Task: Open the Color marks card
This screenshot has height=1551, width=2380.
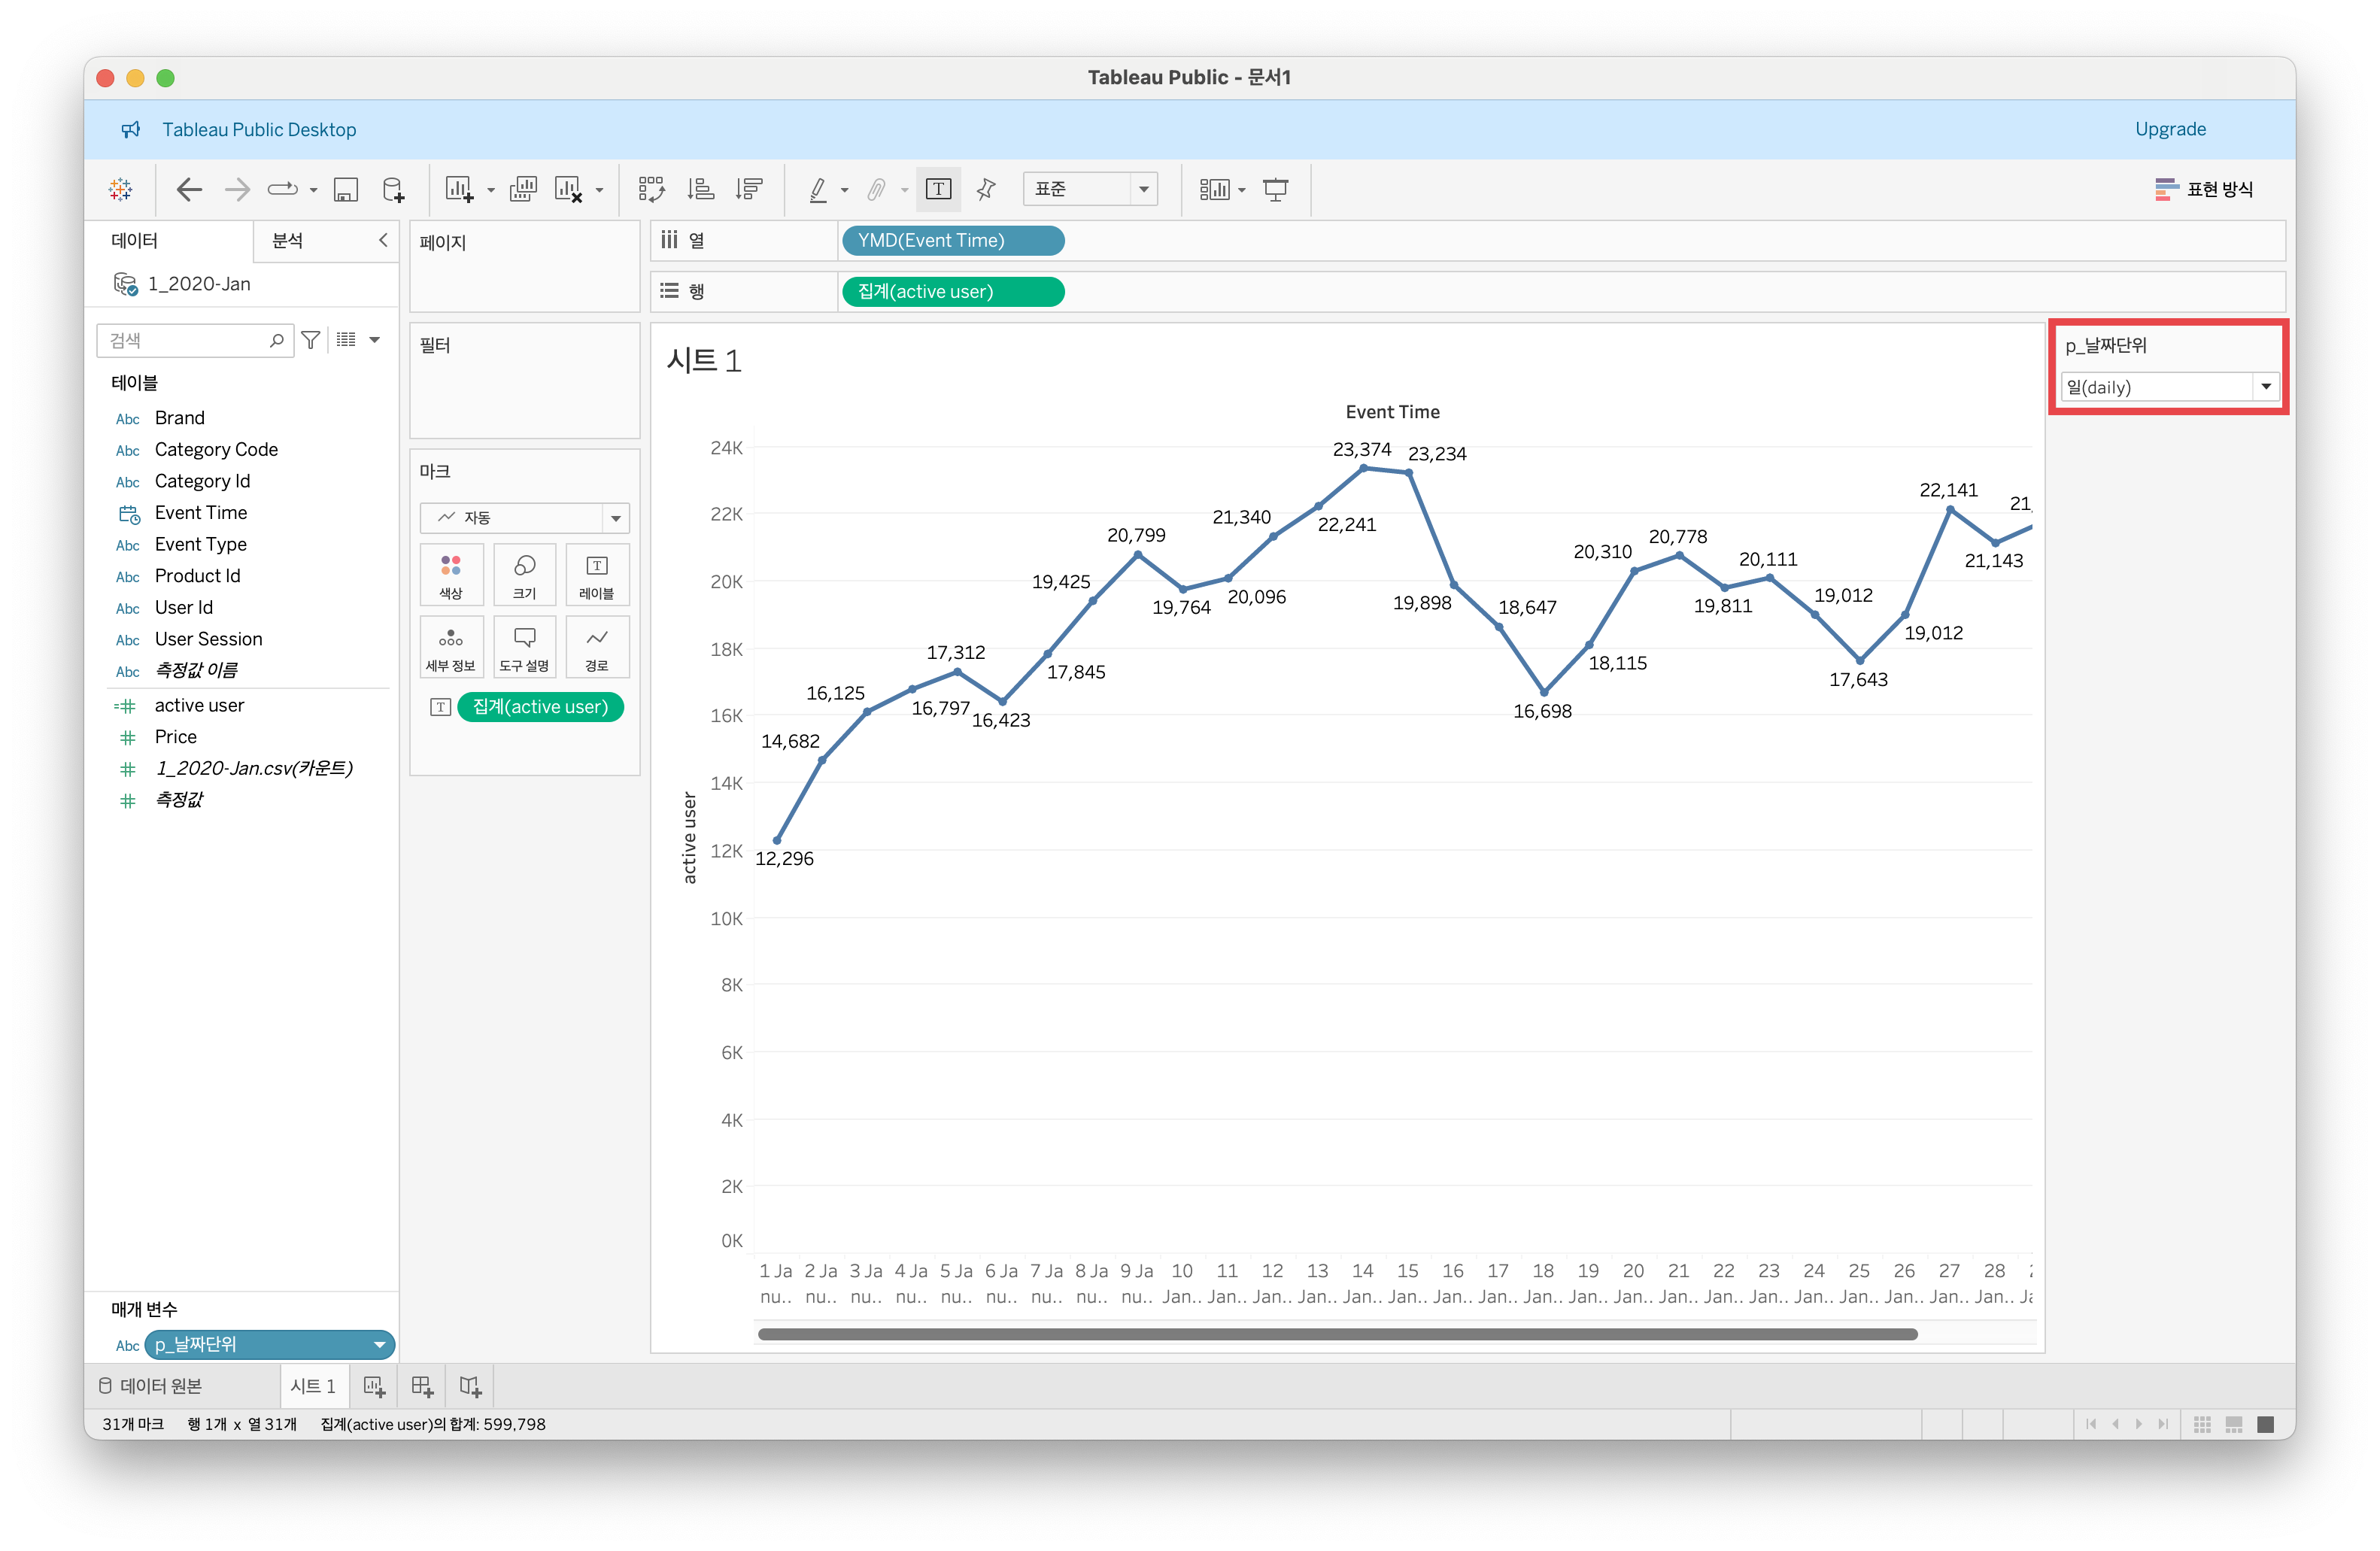Action: tap(451, 575)
